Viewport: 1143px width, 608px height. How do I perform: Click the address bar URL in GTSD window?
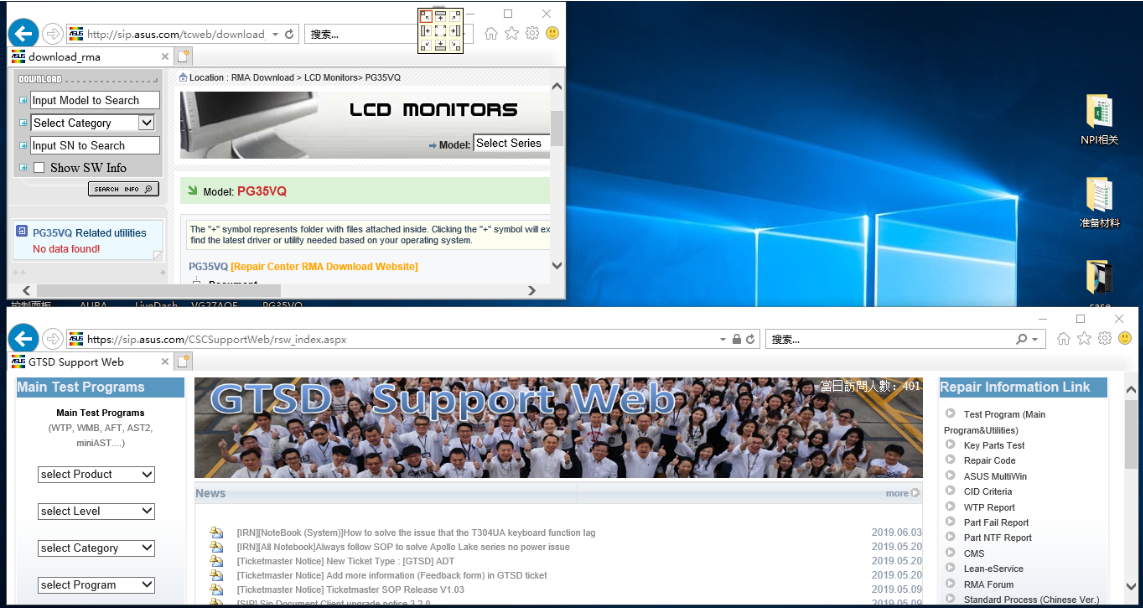pyautogui.click(x=216, y=339)
